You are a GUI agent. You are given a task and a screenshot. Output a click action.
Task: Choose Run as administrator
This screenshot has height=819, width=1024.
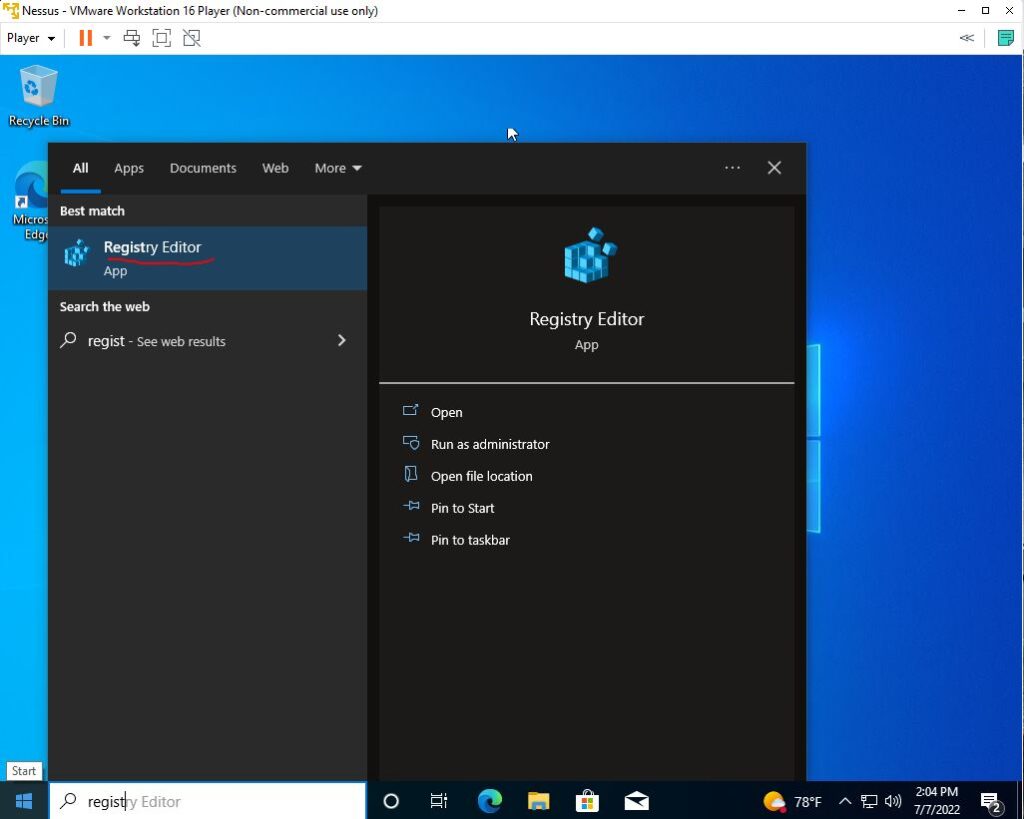[x=490, y=444]
